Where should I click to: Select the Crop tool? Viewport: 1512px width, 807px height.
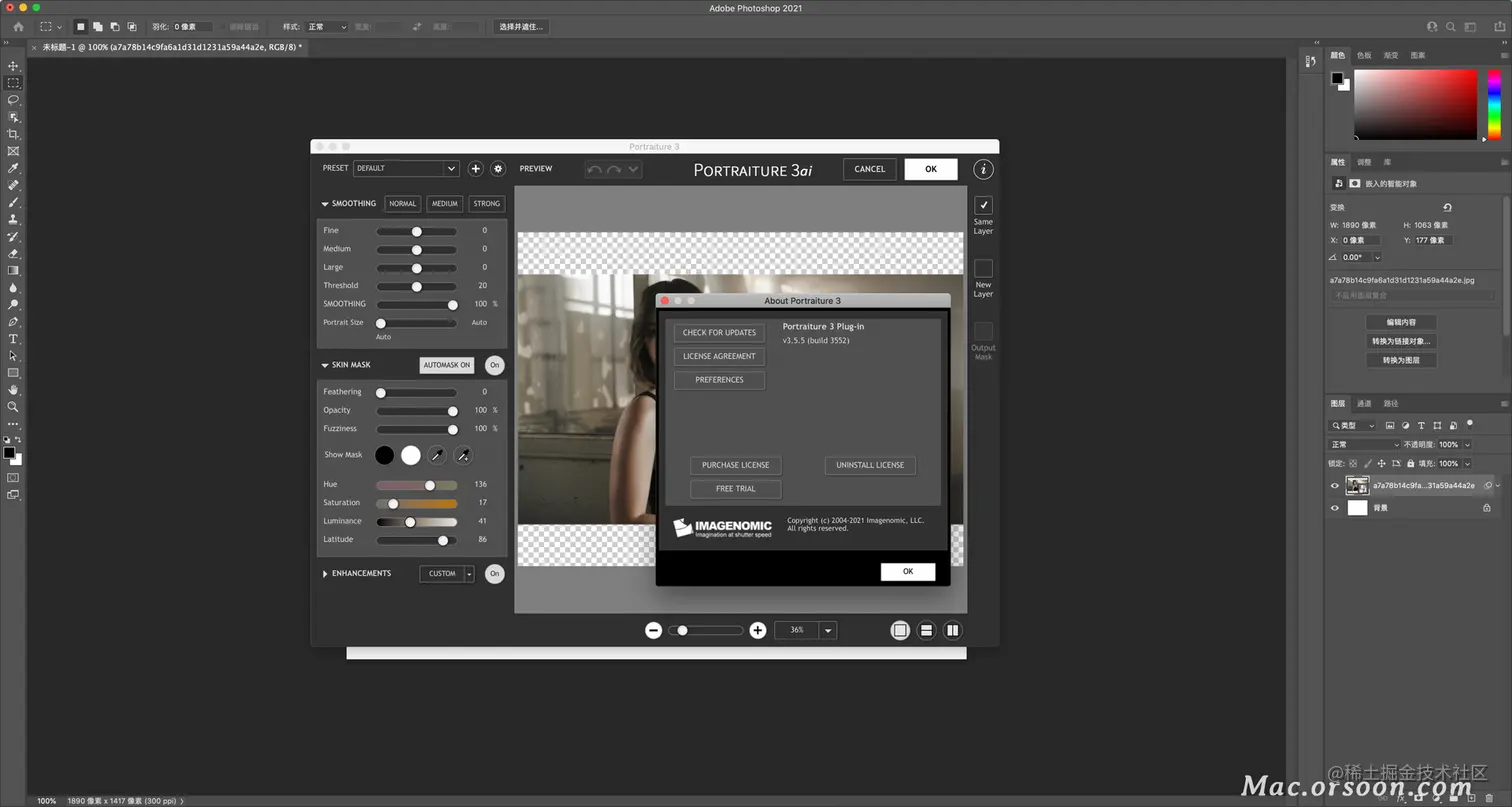tap(13, 134)
